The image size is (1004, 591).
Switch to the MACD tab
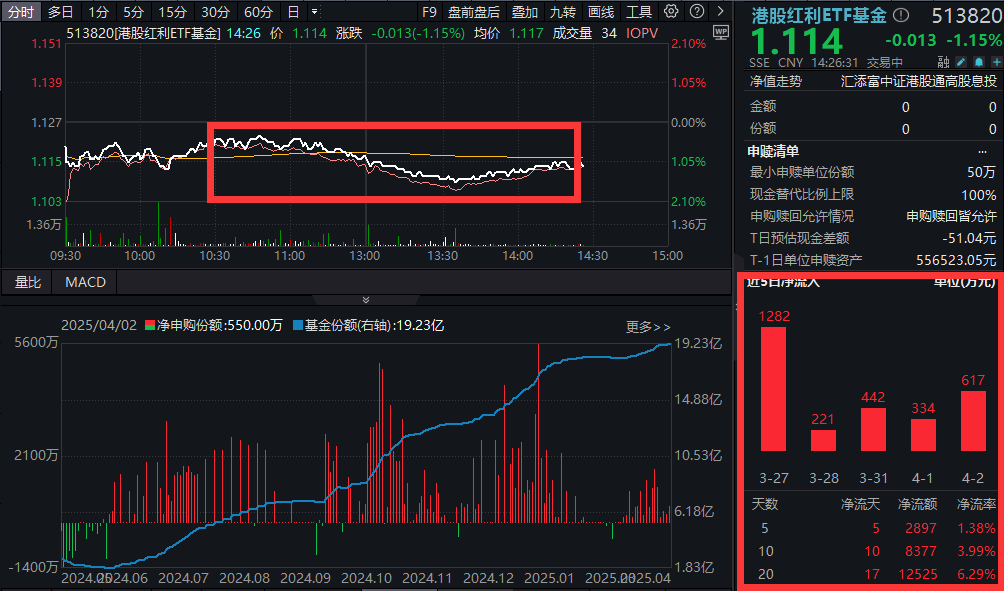pyautogui.click(x=84, y=282)
